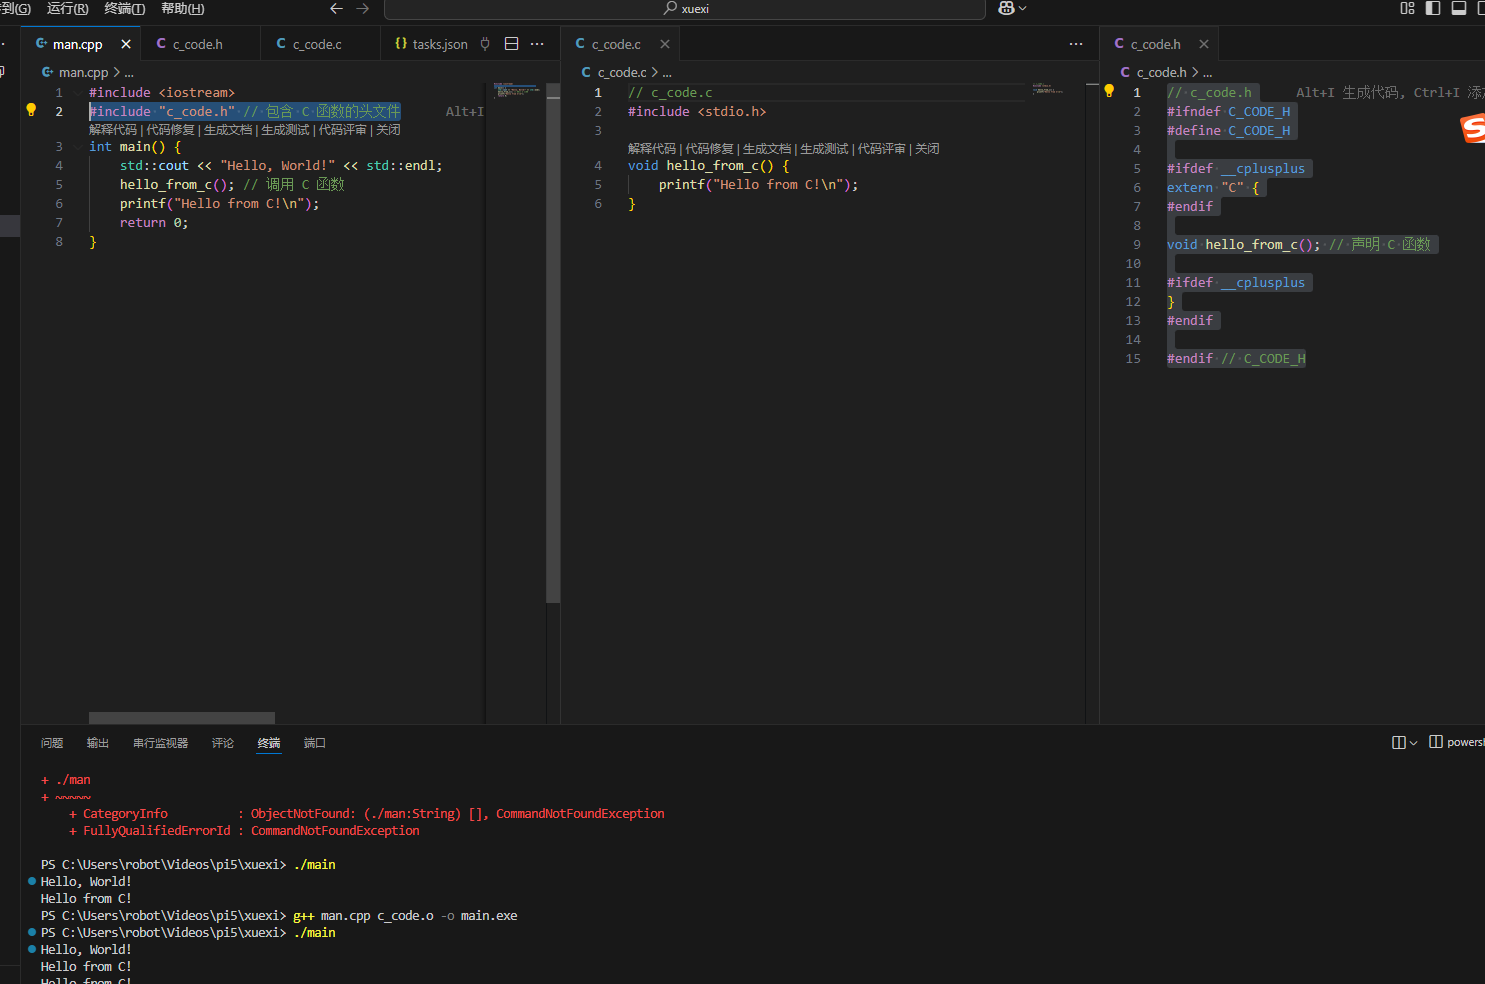Image resolution: width=1485 pixels, height=984 pixels.
Task: Click the c_code.h breadcrumb
Action: click(1161, 72)
